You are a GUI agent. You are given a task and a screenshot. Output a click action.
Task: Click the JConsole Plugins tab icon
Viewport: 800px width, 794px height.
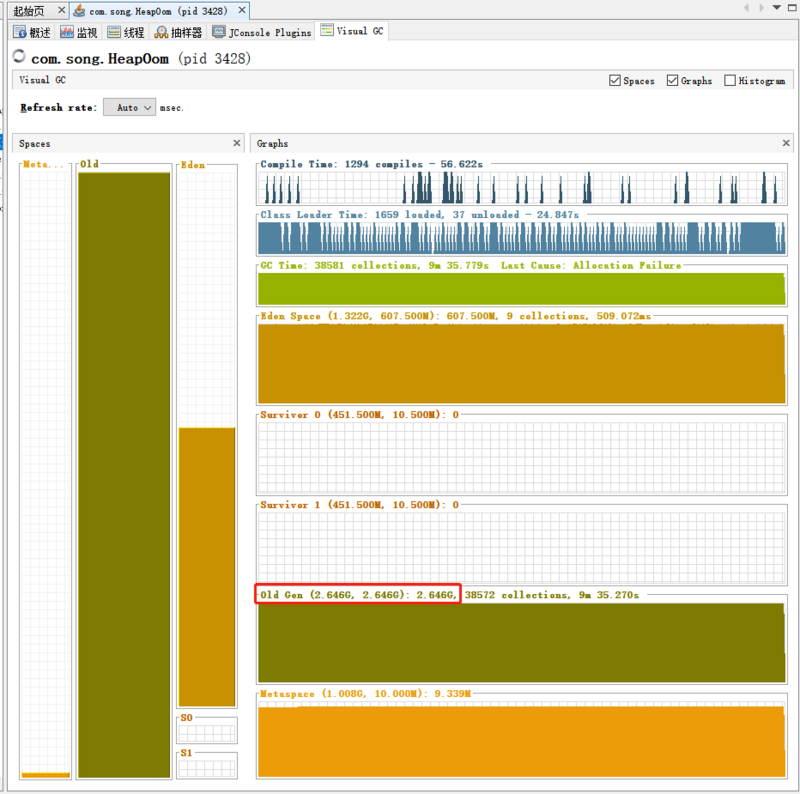[x=219, y=32]
